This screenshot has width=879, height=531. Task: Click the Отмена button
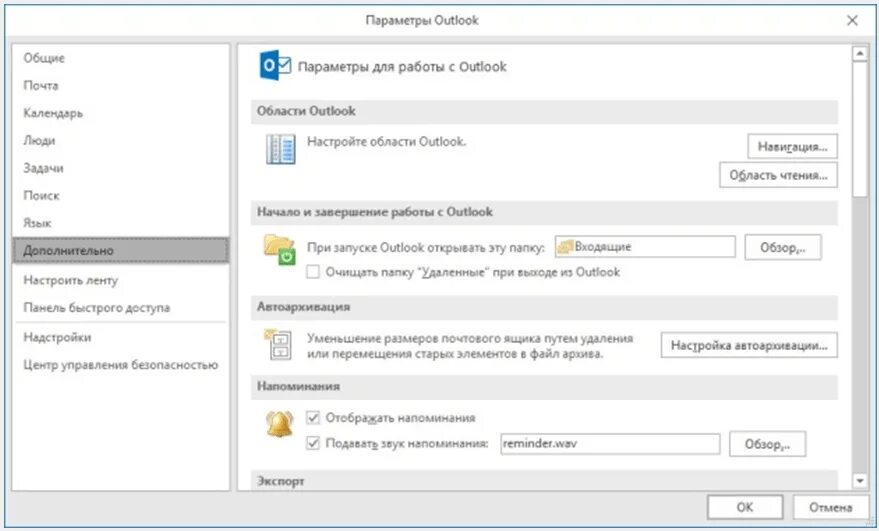[830, 507]
